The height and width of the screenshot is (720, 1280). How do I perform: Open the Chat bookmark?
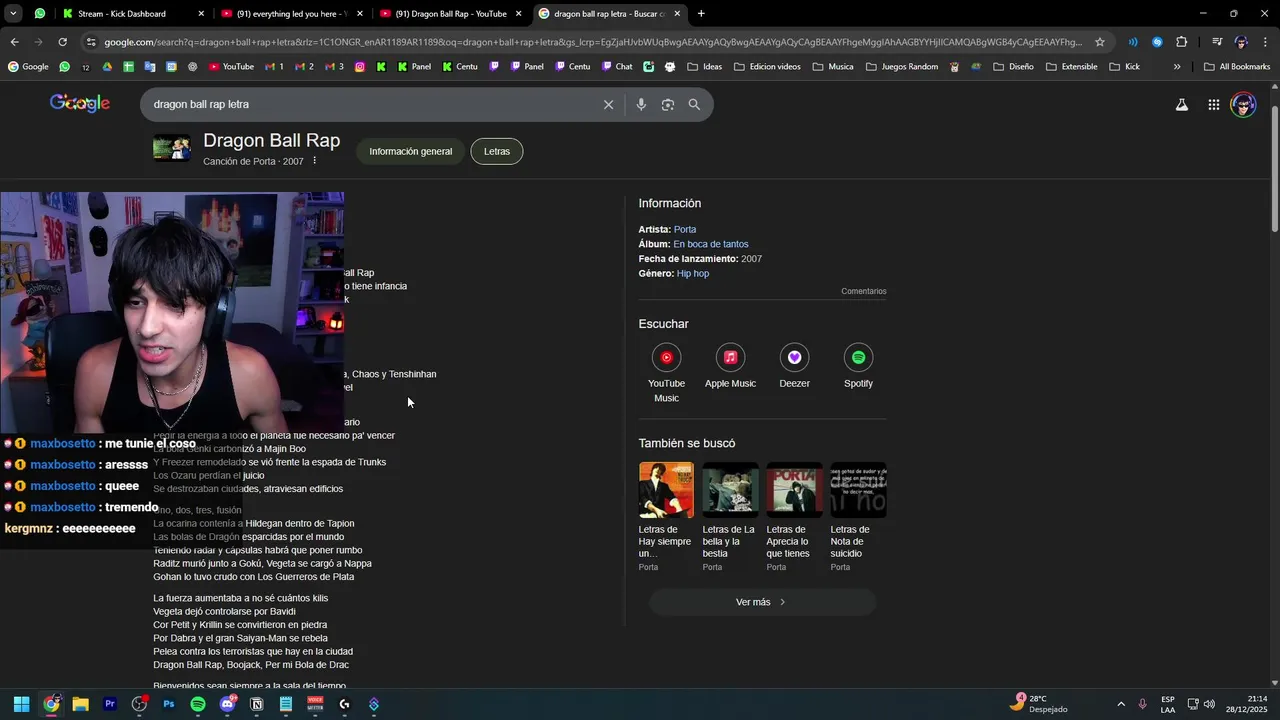tap(616, 67)
